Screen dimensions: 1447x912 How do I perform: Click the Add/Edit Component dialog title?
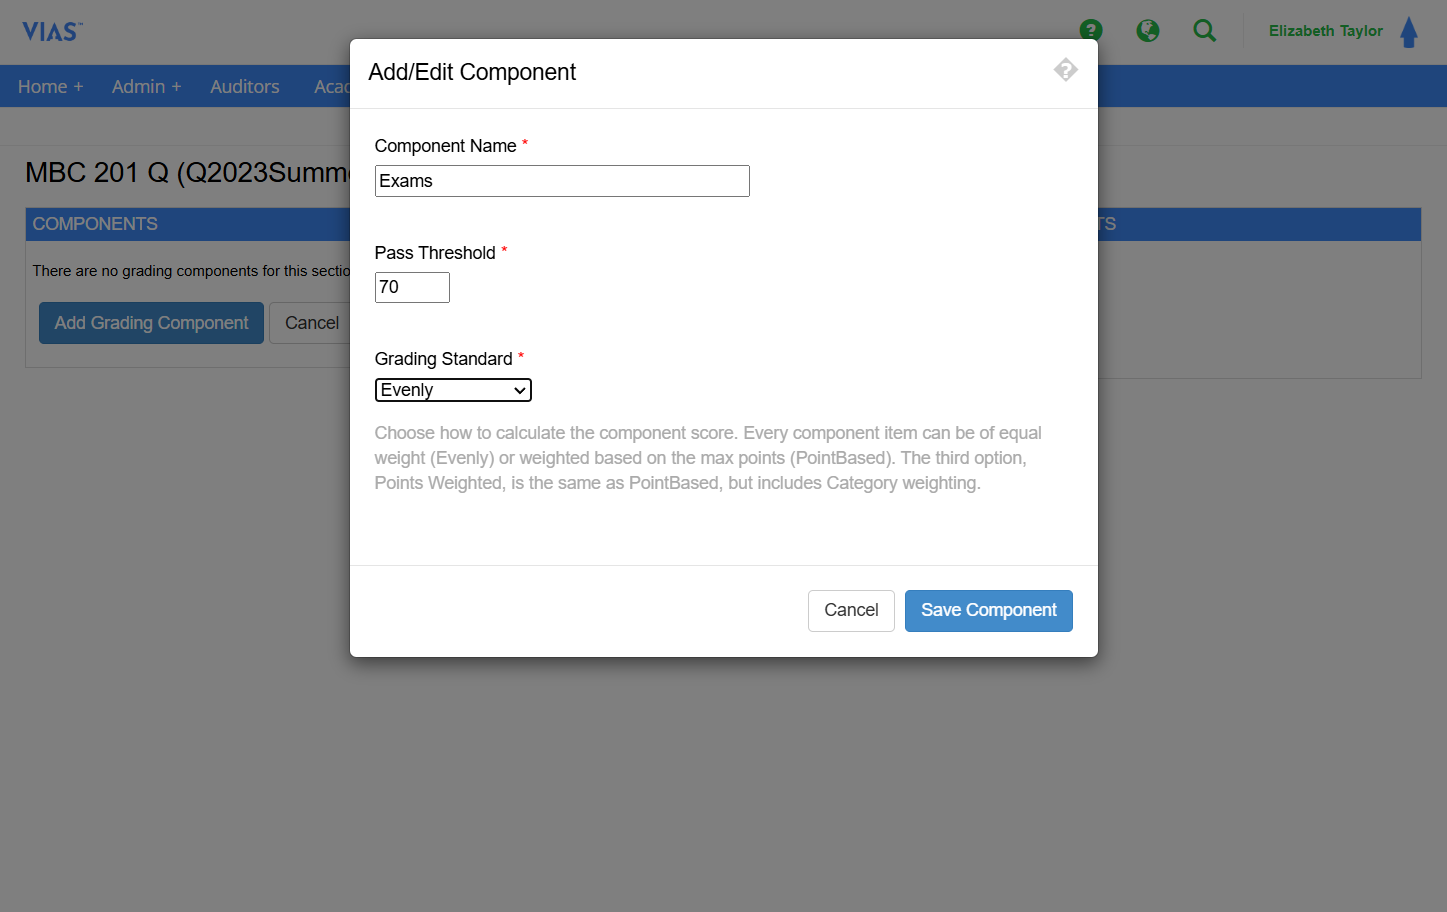(472, 72)
